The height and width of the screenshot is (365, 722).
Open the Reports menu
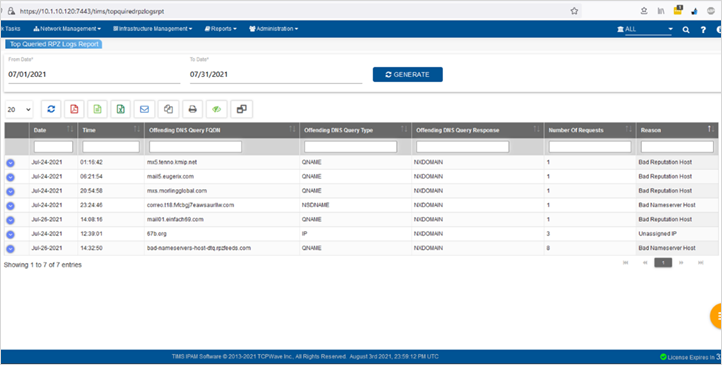click(221, 29)
